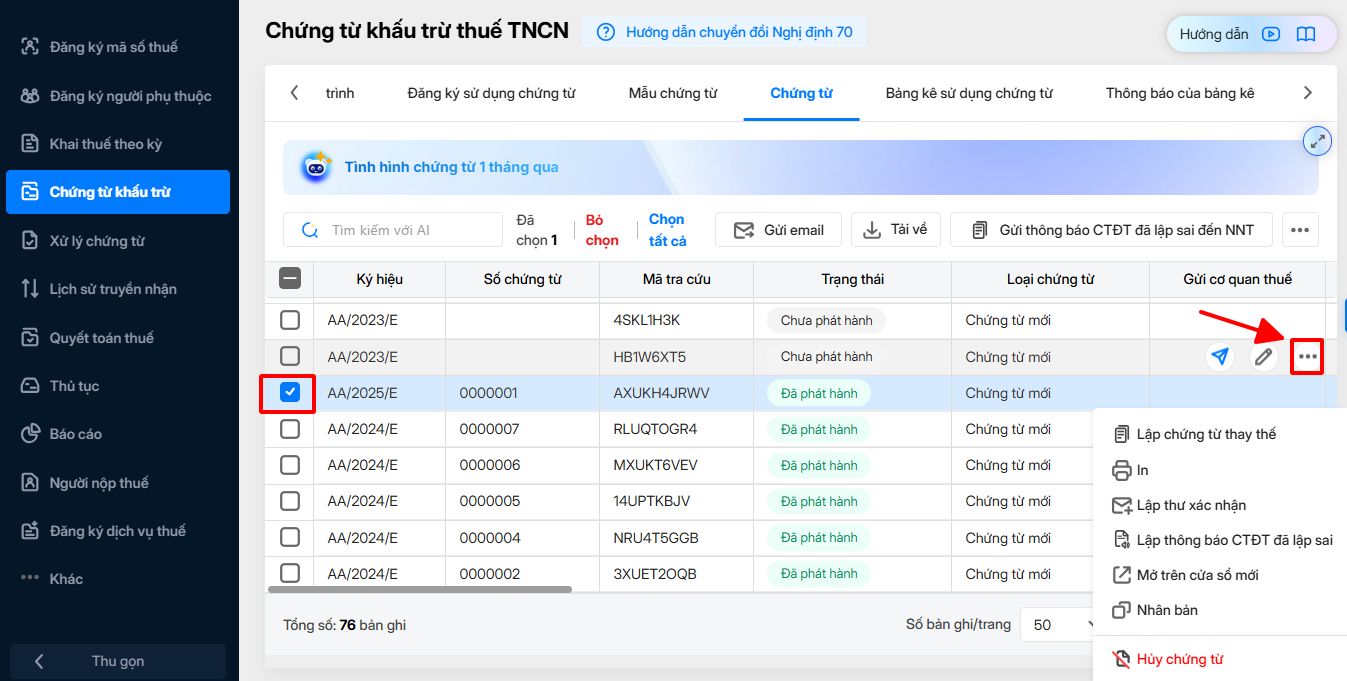The height and width of the screenshot is (681, 1347).
Task: Click the fullscreen expand arrows icon
Action: click(1318, 142)
